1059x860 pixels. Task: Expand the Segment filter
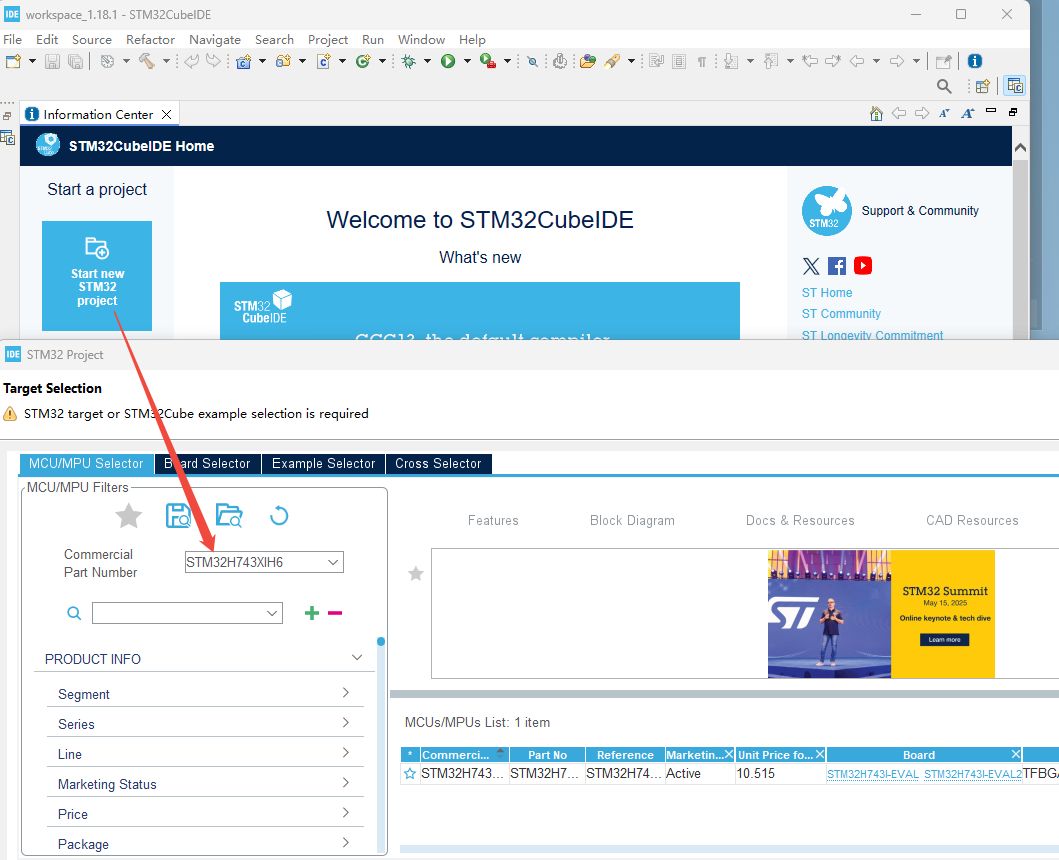(346, 693)
